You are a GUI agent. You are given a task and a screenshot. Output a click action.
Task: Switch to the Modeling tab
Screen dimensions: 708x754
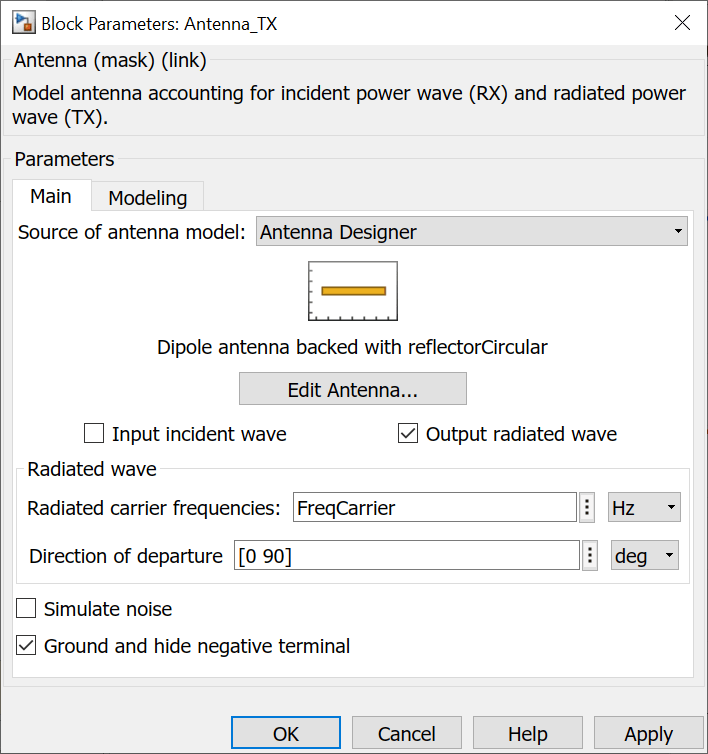(x=147, y=198)
